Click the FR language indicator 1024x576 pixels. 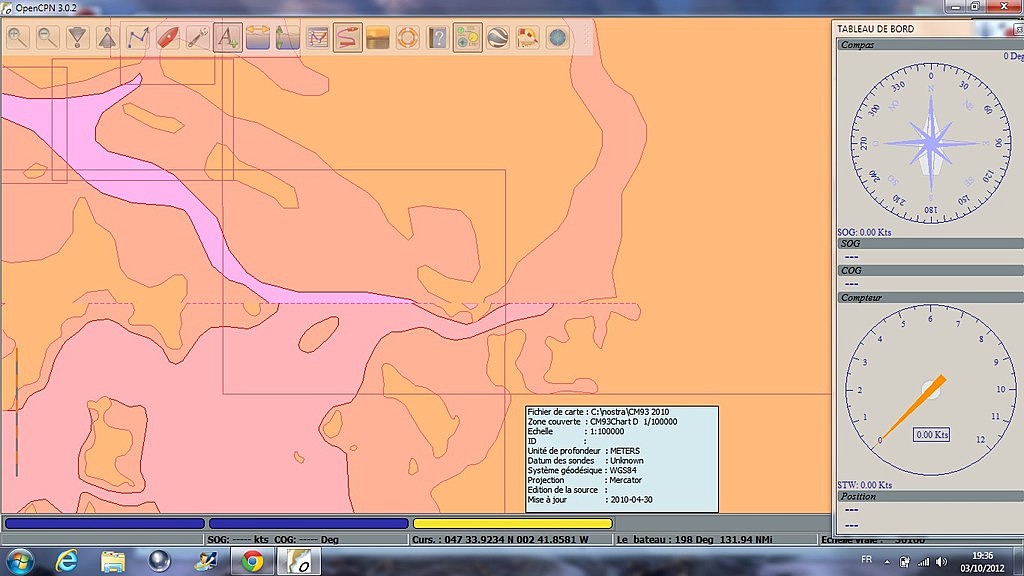point(866,559)
